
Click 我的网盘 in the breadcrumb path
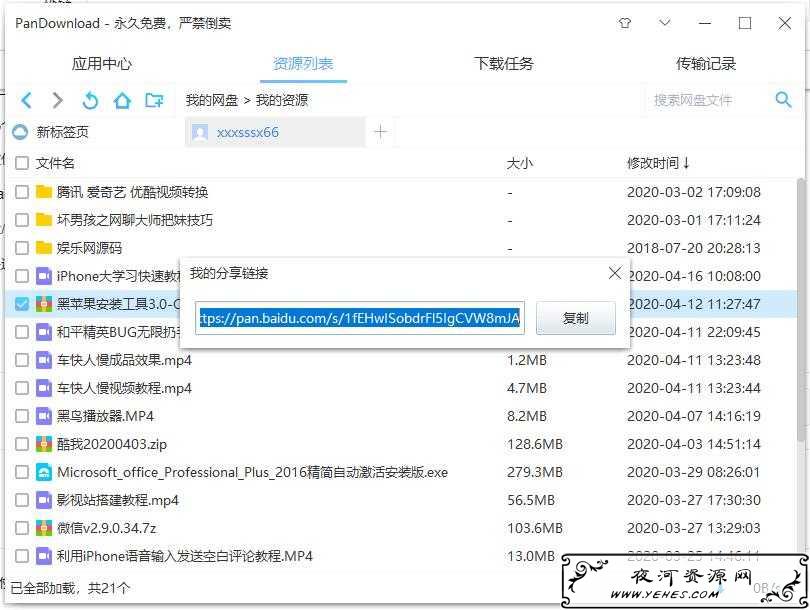pos(212,100)
